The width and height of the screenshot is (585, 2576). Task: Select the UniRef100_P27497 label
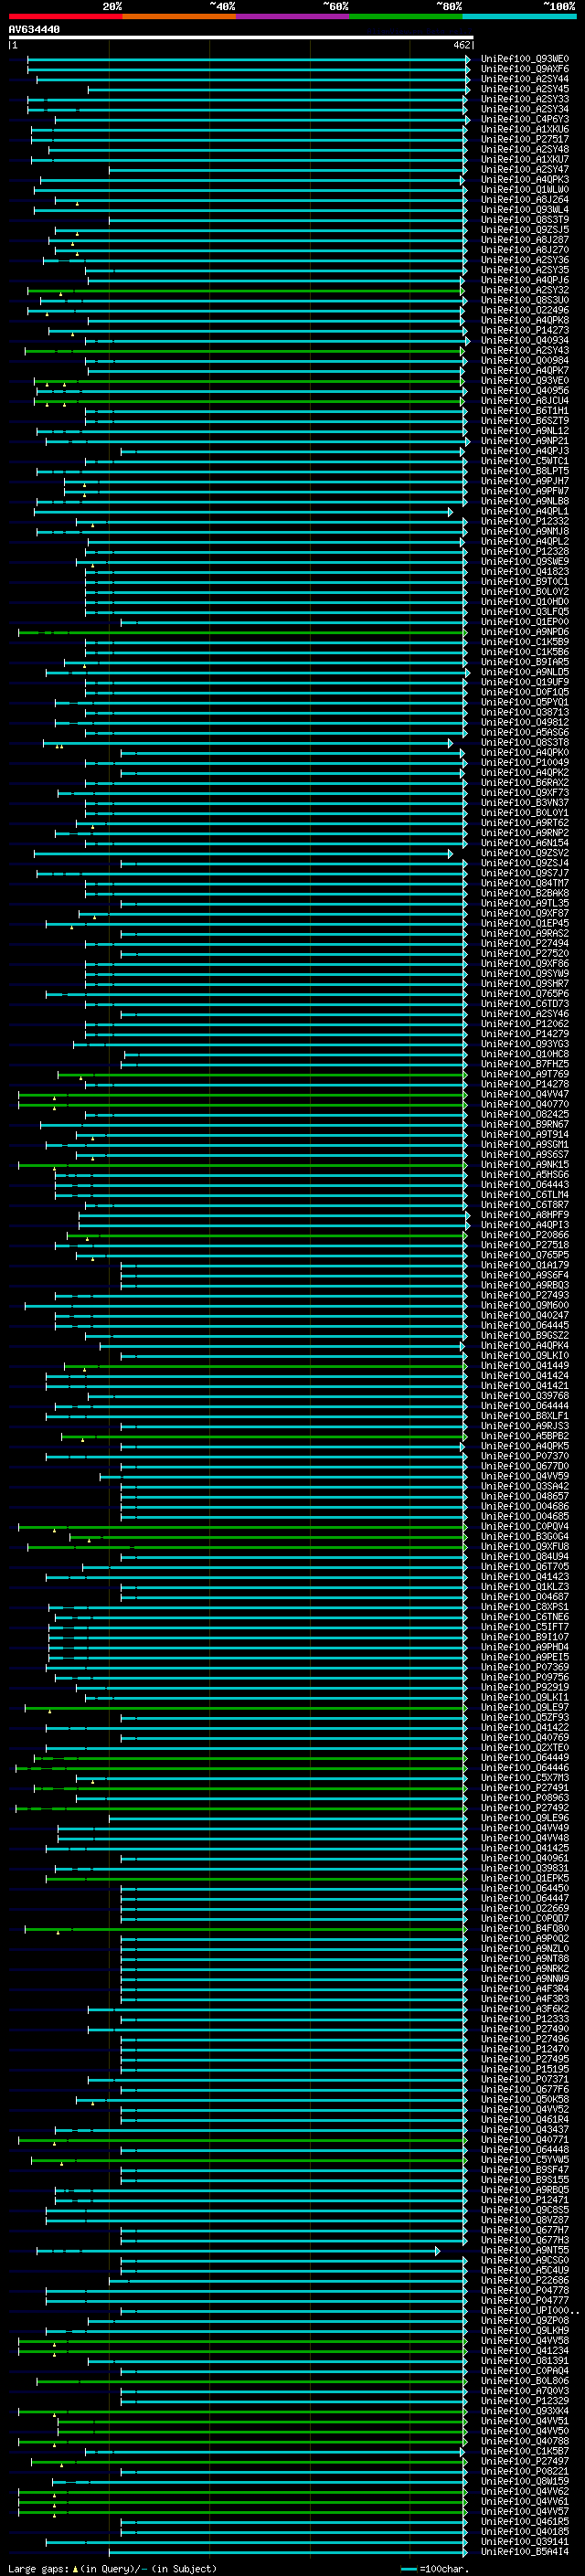pos(525,2461)
